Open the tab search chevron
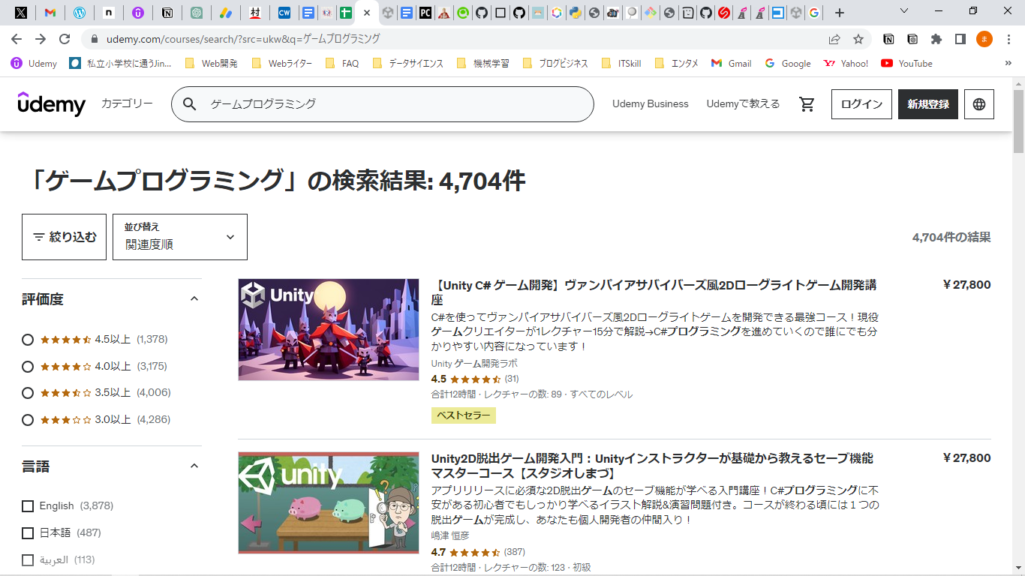1025x576 pixels. pyautogui.click(x=904, y=11)
